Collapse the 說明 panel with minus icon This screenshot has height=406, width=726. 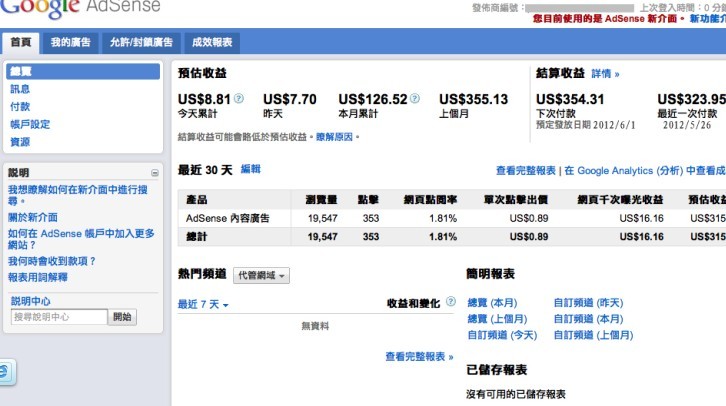click(155, 173)
